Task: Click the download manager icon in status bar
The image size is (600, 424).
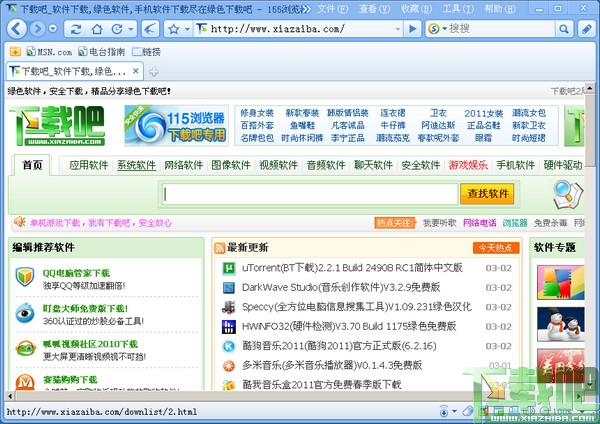Action: [x=444, y=412]
